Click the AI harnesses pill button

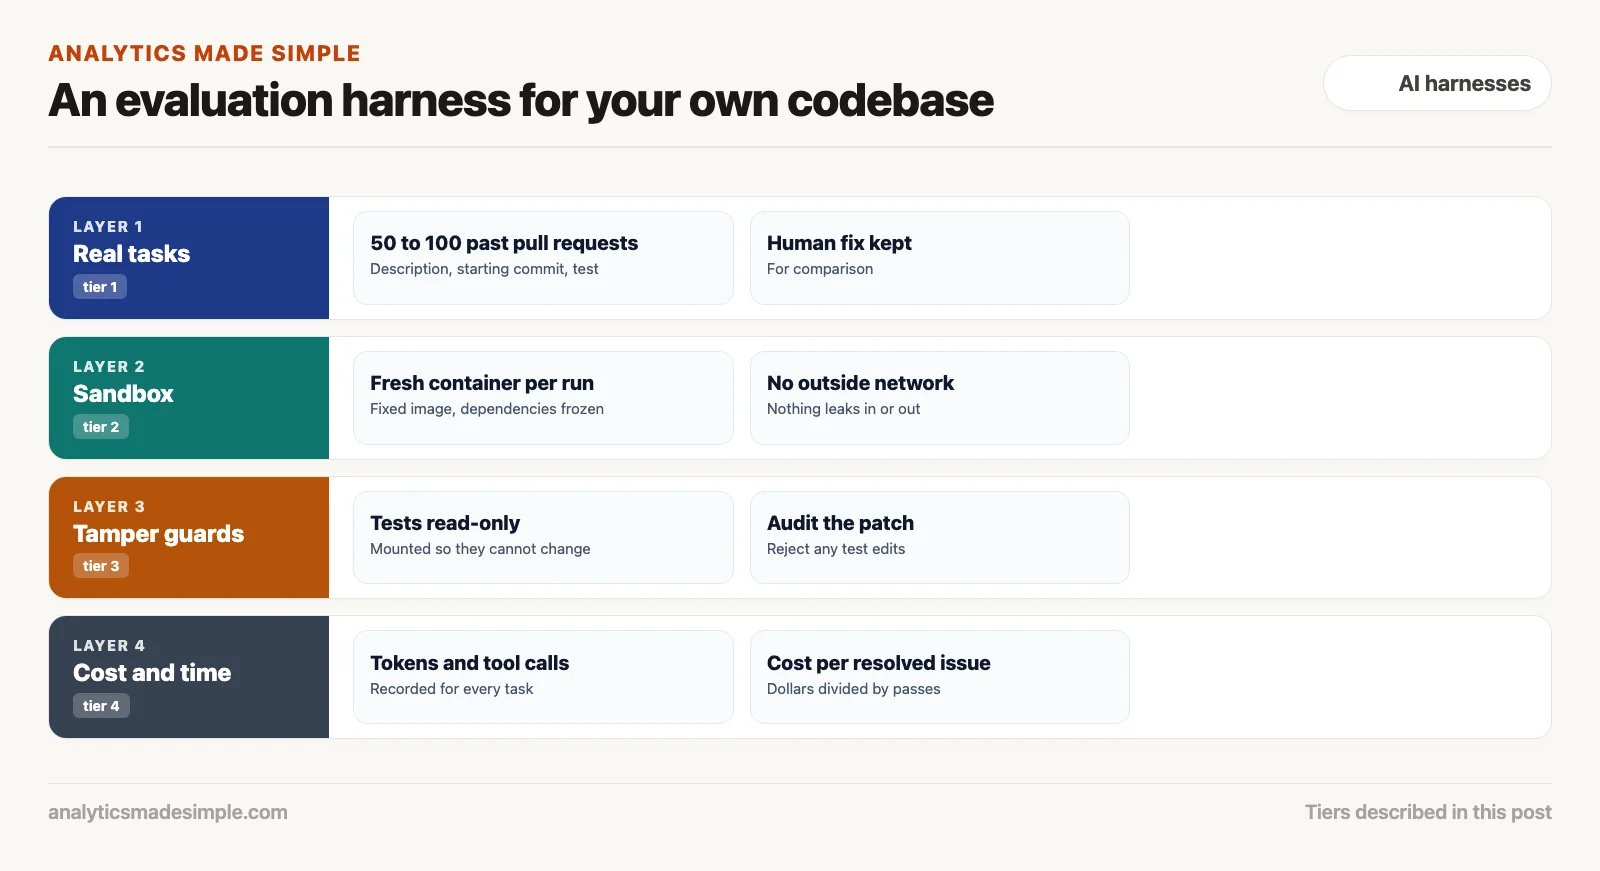coord(1437,83)
